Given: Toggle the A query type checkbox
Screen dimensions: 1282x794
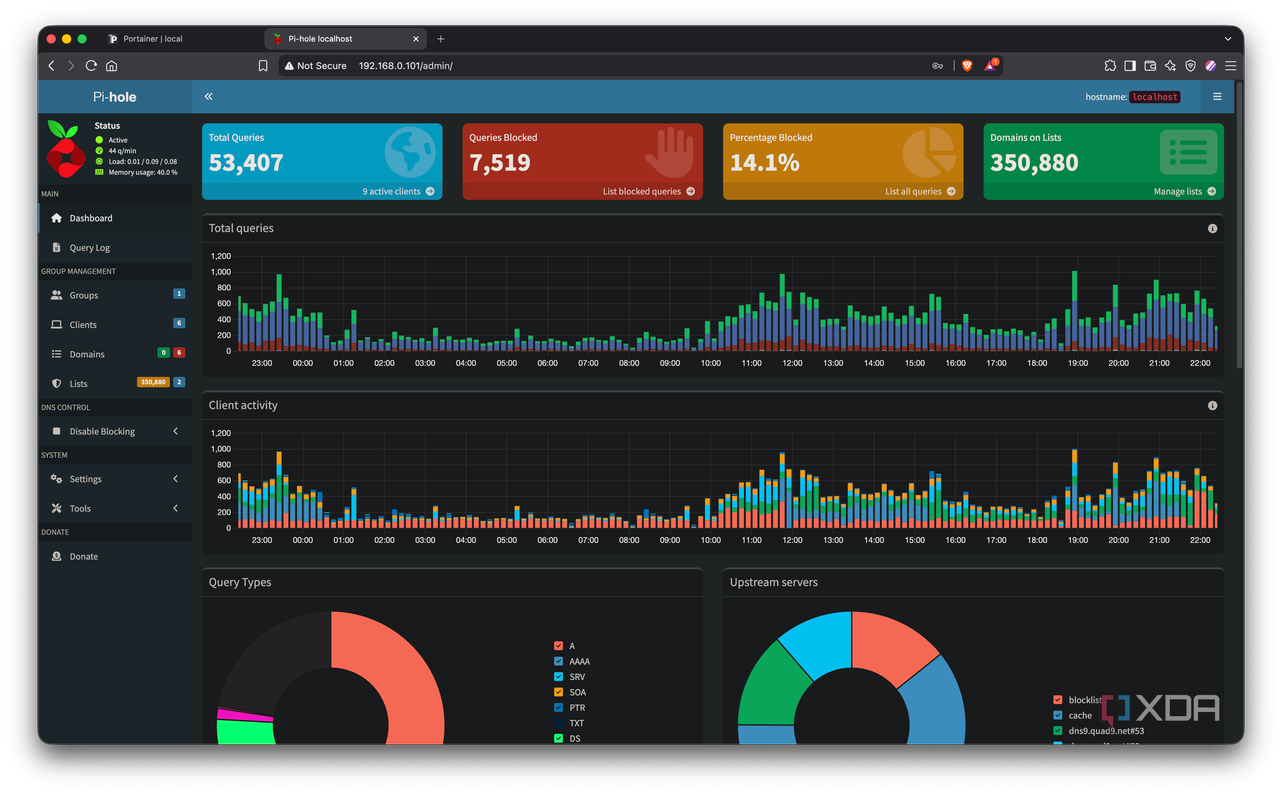Looking at the screenshot, I should pyautogui.click(x=558, y=646).
